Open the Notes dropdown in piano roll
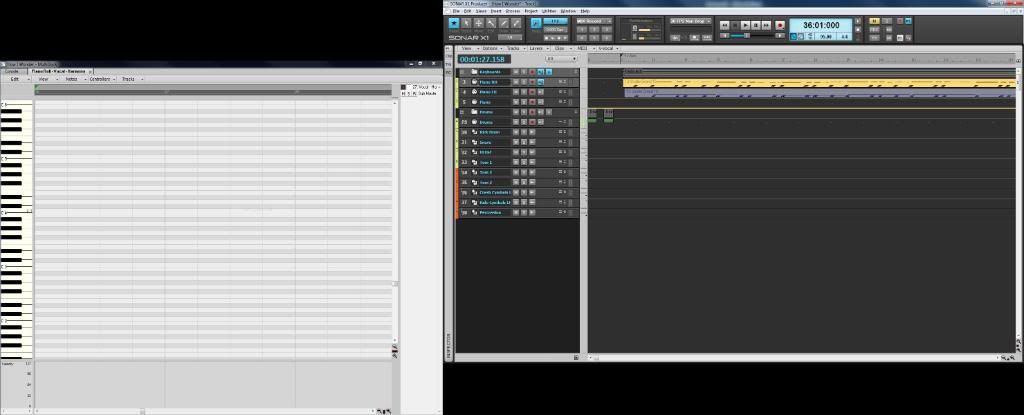 coord(73,79)
